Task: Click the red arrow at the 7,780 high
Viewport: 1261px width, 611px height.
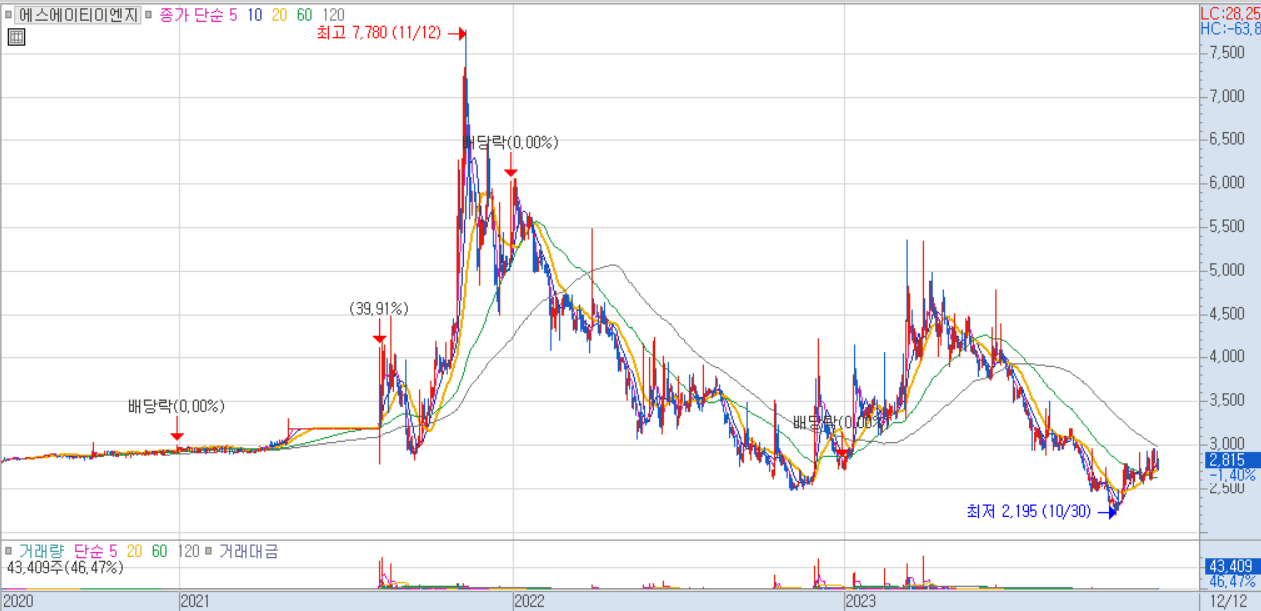Action: [x=458, y=35]
